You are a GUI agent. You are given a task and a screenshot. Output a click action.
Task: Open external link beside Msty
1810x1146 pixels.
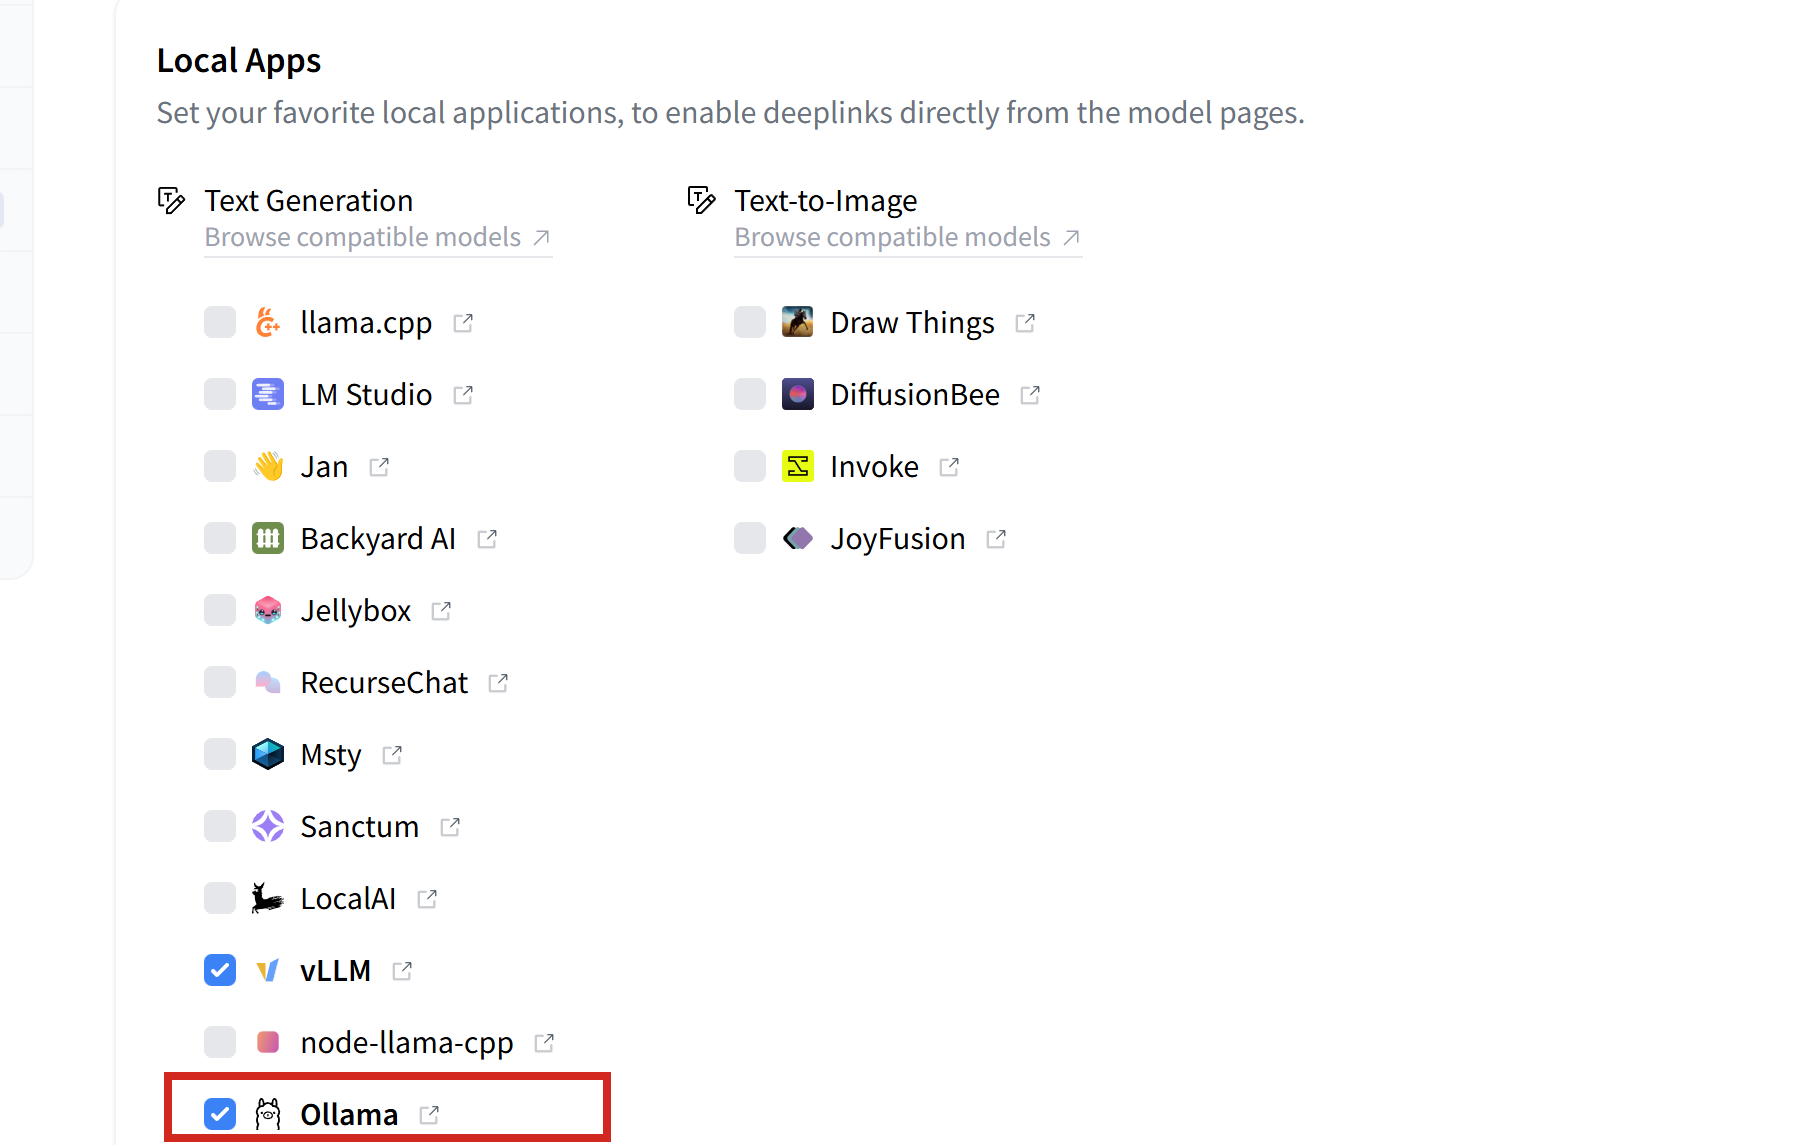tap(392, 755)
